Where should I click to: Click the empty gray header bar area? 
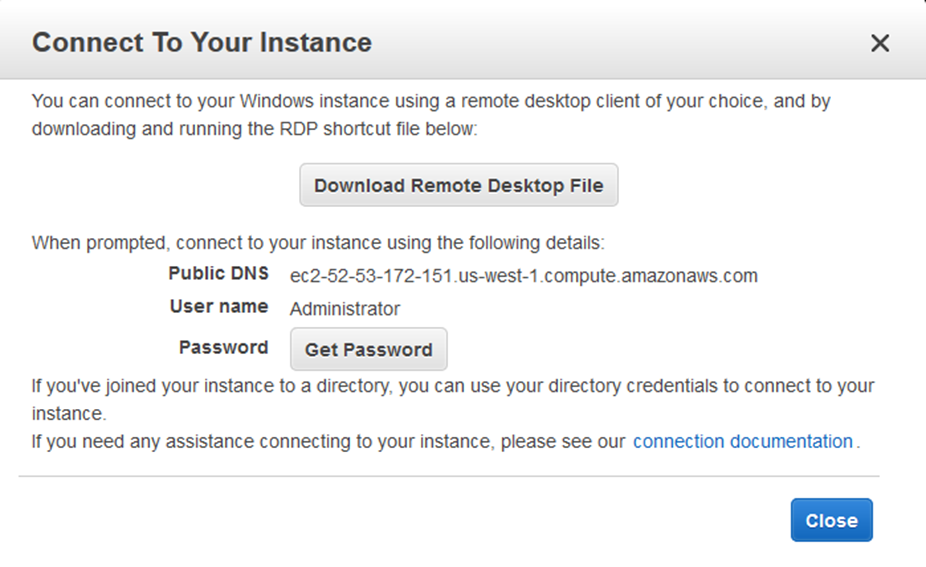tap(600, 43)
